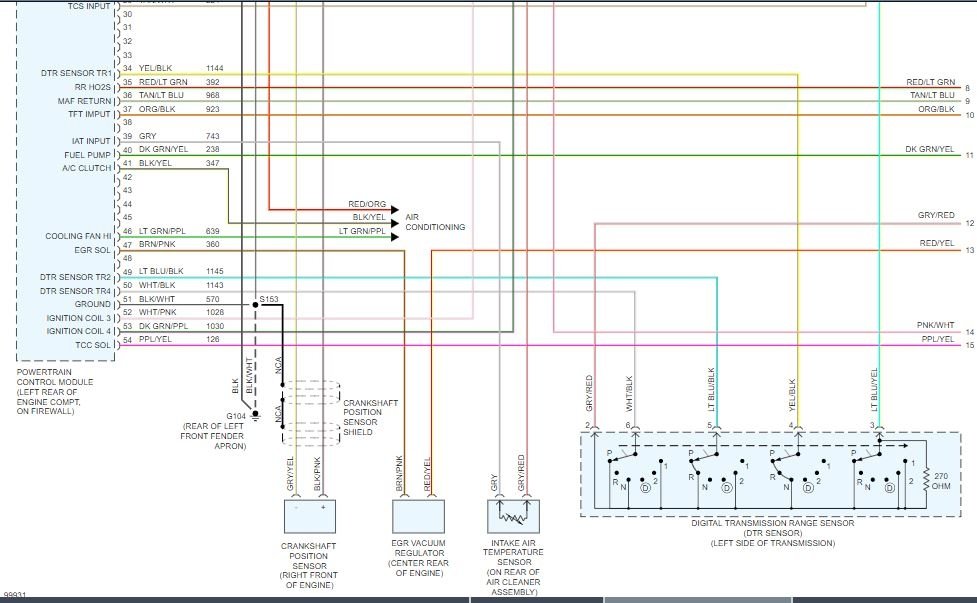Click the AIR CONDITIONING label
This screenshot has height=603, width=977.
(435, 222)
